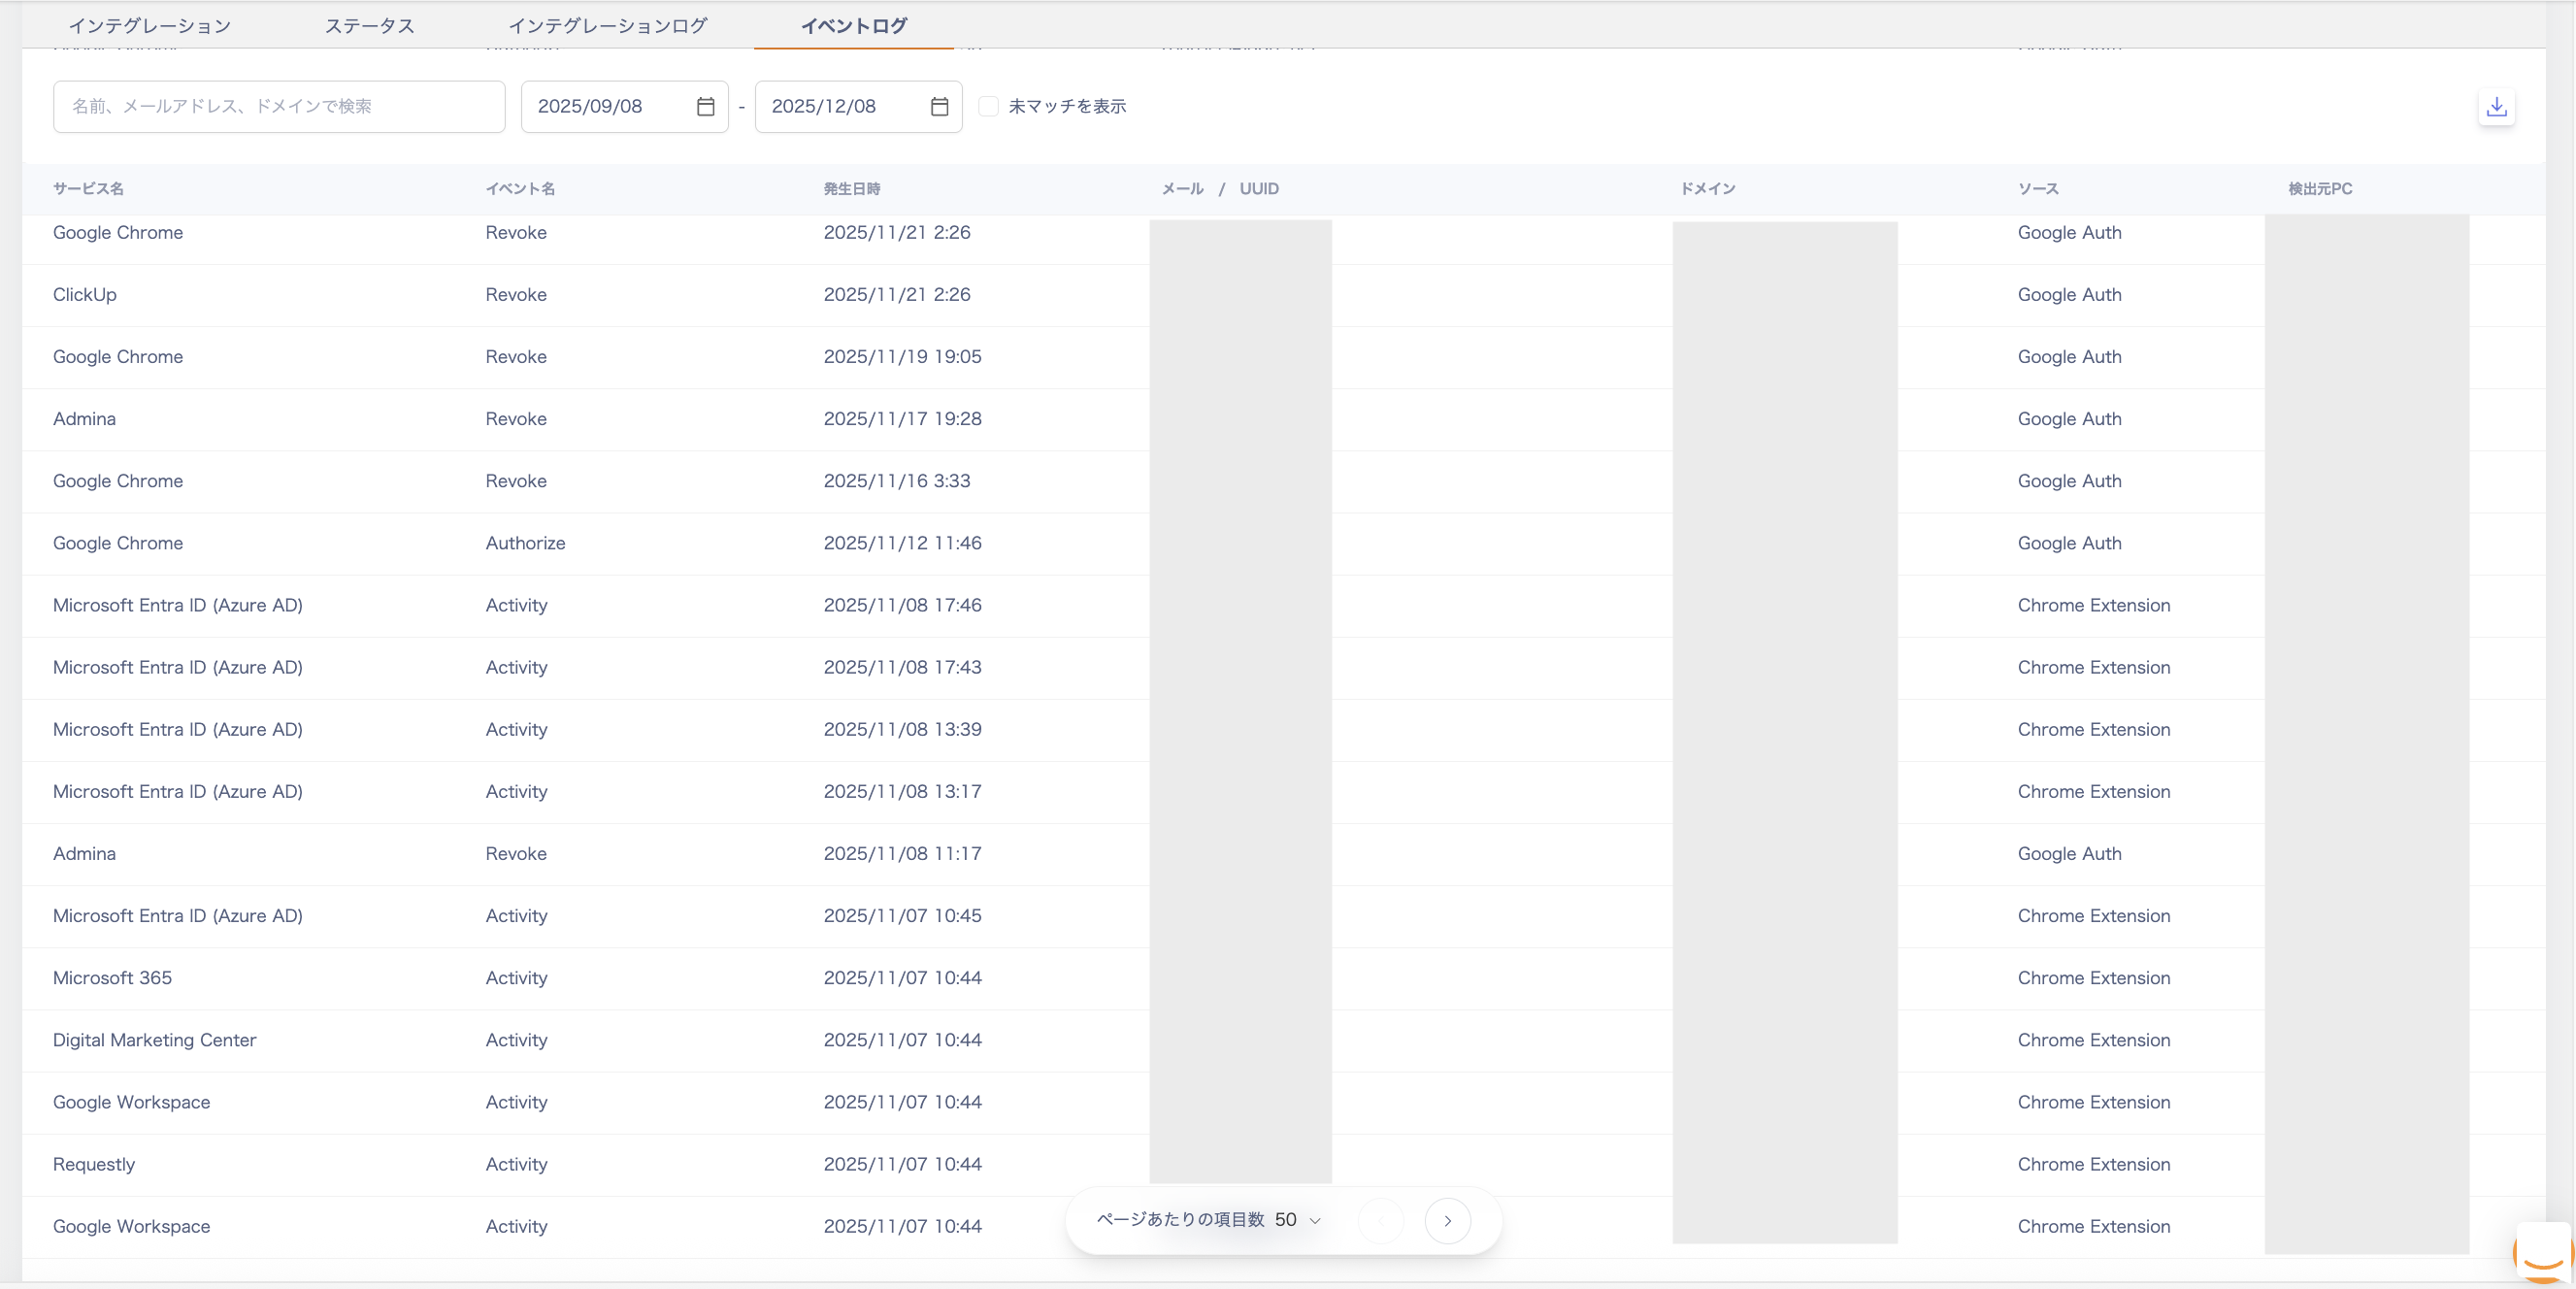Click the 発生日時 column header
2576x1289 pixels.
click(851, 189)
